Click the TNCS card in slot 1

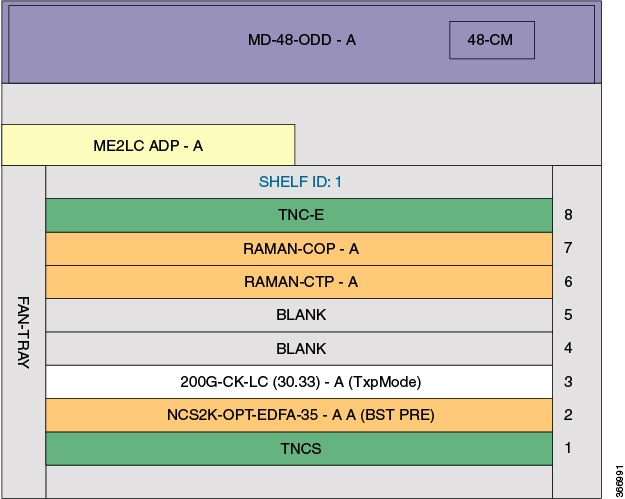[299, 449]
